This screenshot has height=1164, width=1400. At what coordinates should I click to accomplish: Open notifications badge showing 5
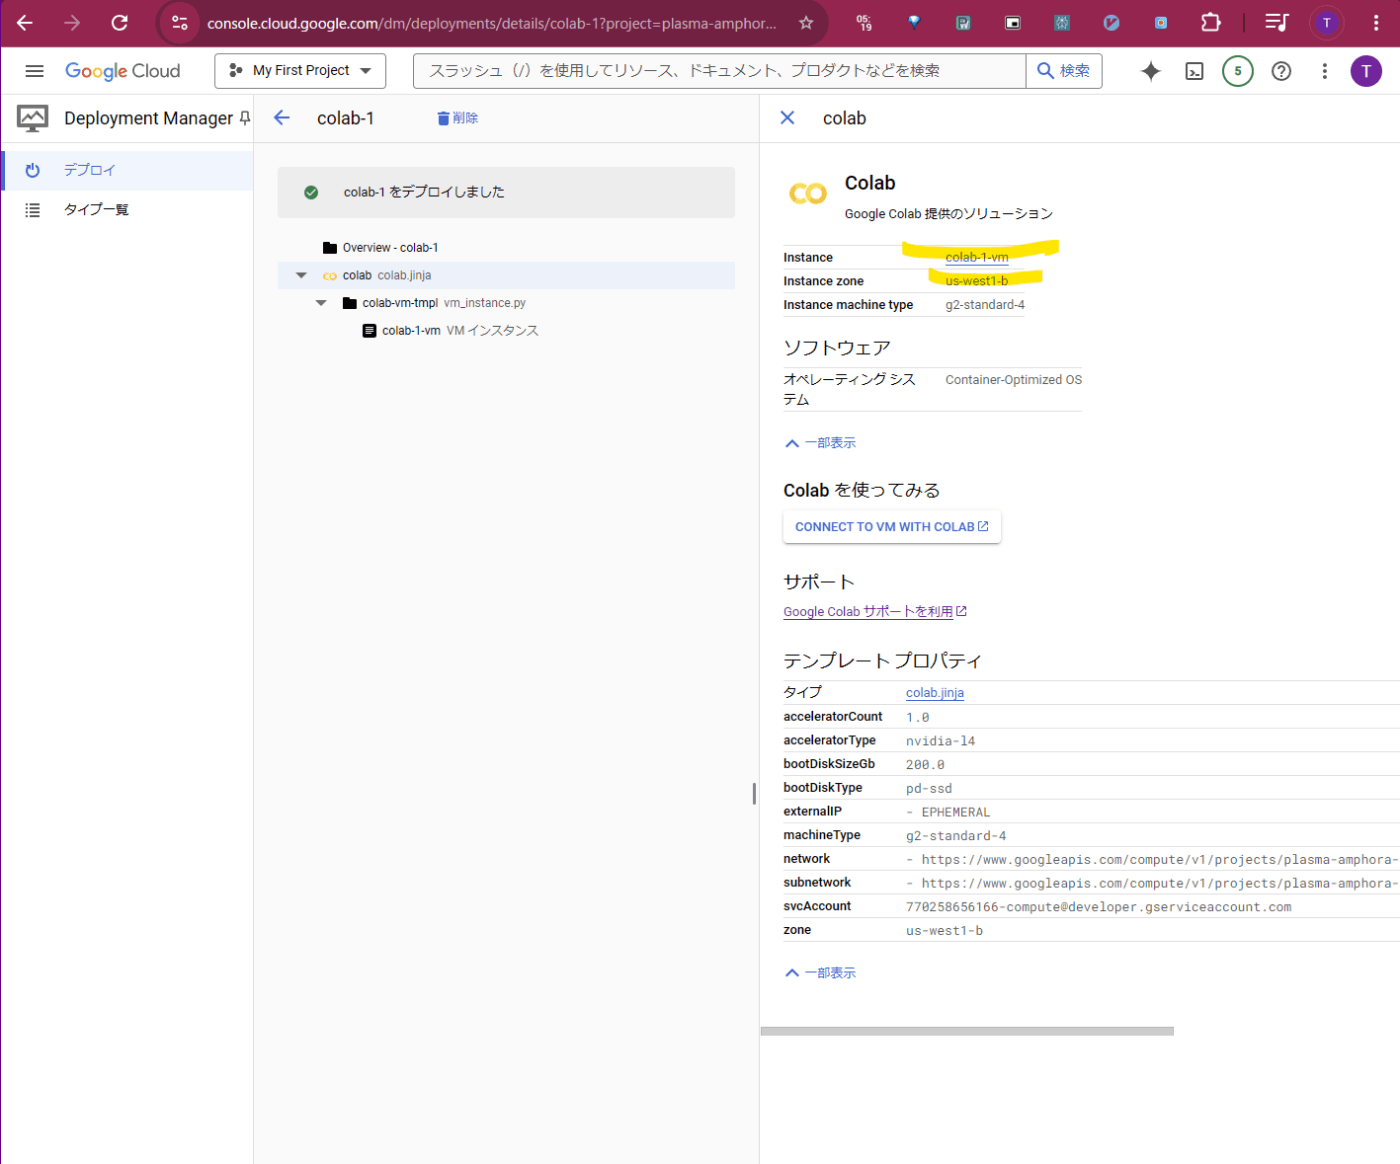(x=1238, y=71)
